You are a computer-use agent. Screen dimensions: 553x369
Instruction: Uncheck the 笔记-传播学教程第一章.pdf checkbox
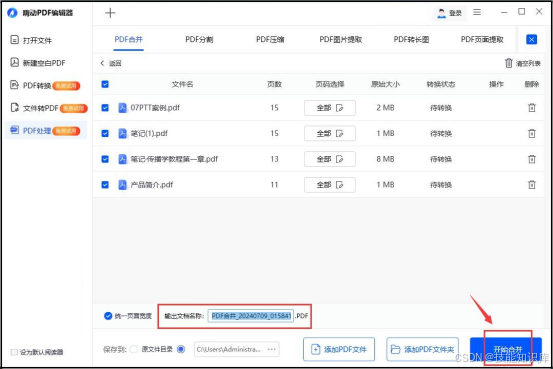[105, 159]
